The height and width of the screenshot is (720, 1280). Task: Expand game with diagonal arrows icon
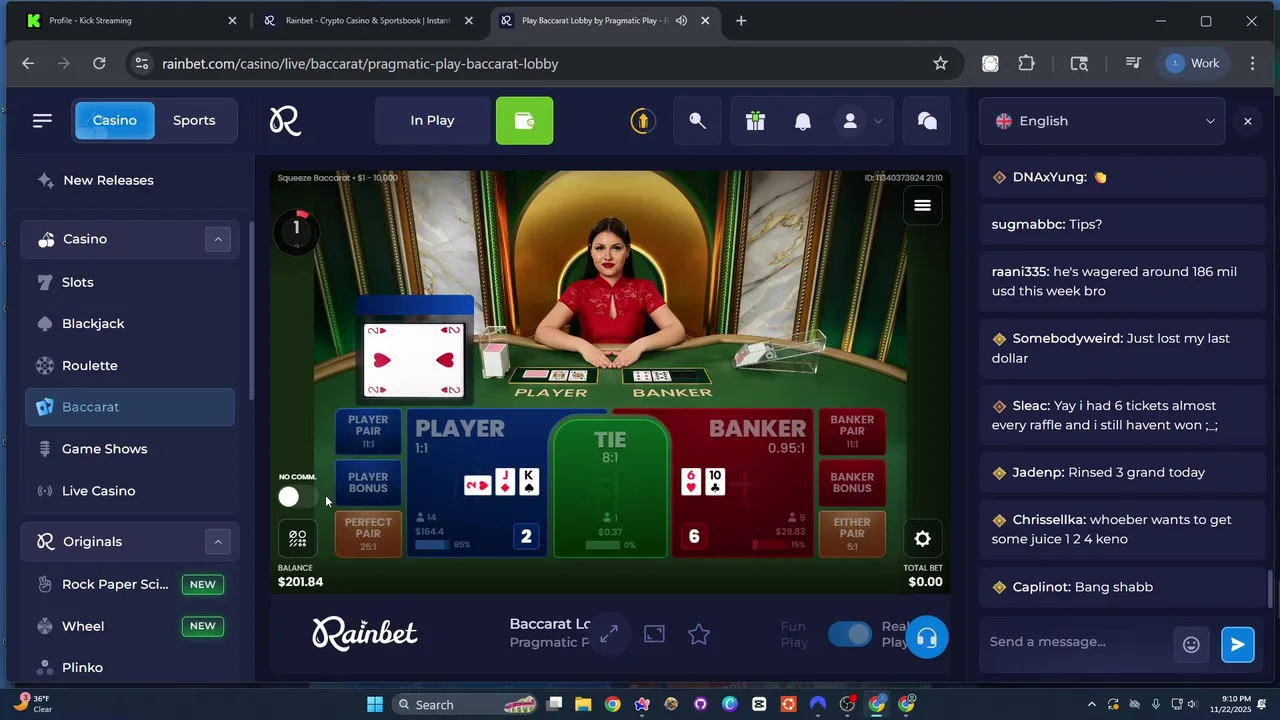click(608, 634)
